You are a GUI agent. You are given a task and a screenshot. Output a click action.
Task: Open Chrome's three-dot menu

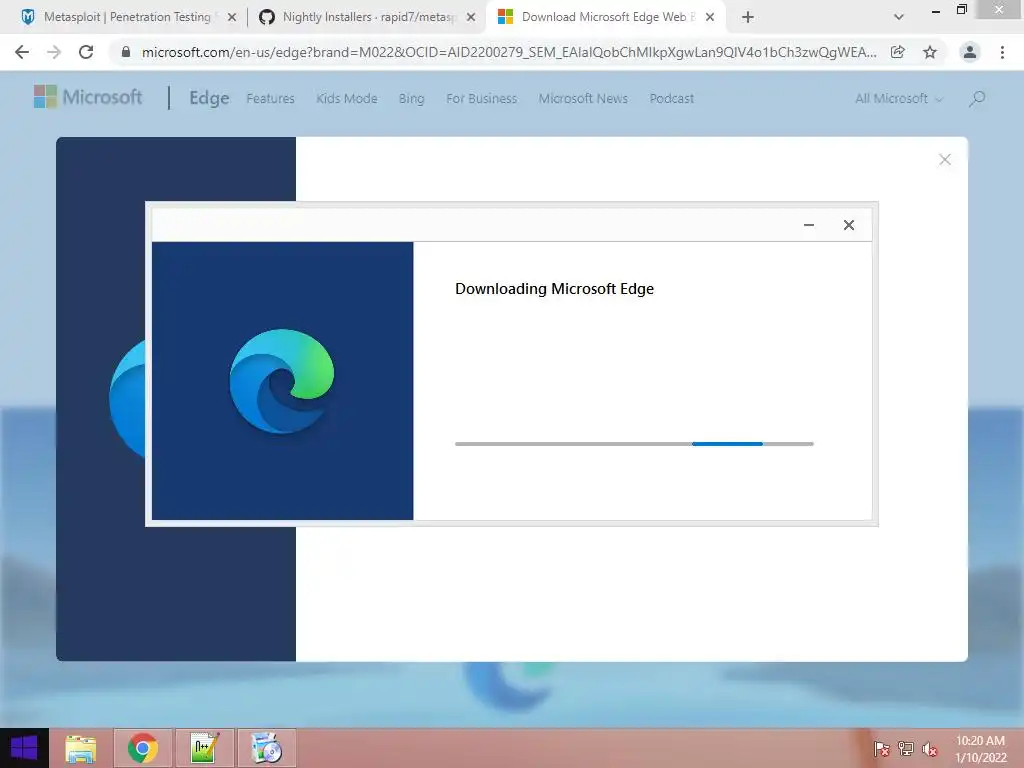(x=1002, y=52)
